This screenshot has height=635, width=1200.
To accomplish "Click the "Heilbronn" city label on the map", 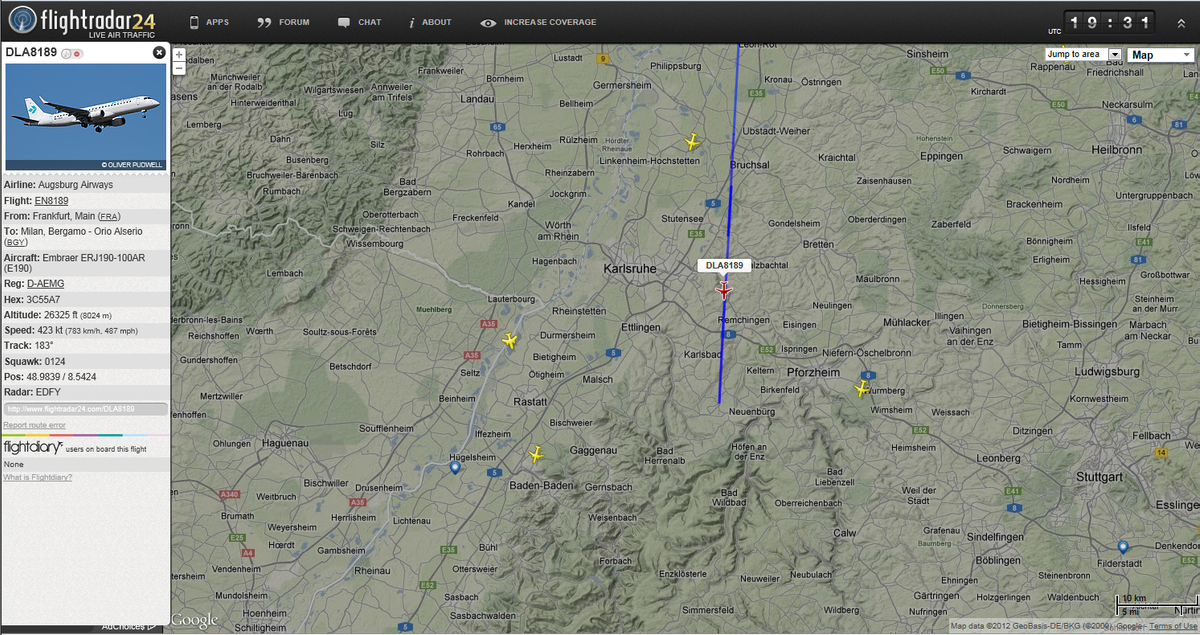I will 1117,149.
